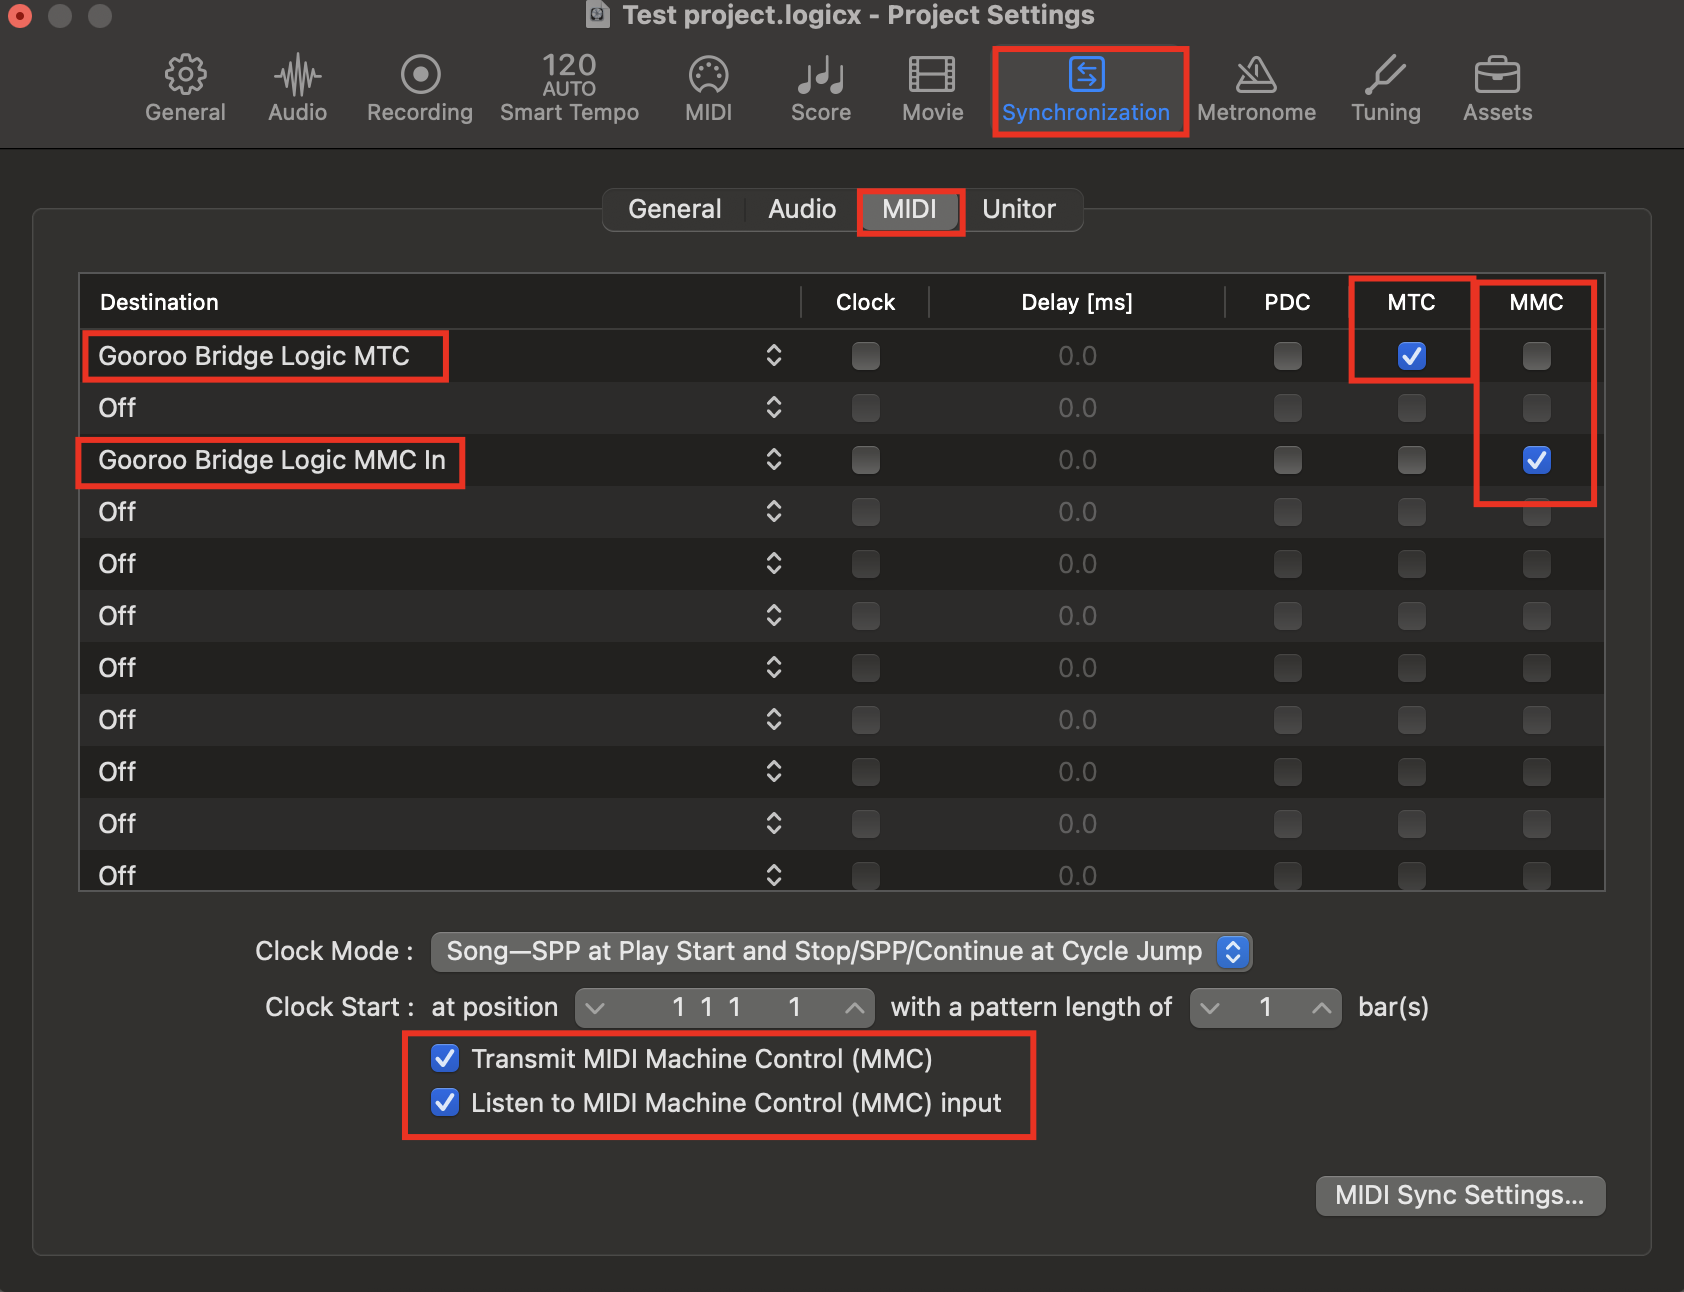Screen dimensions: 1684x1292
Task: Enable MMC for Gooroo Bridge Logic MTC row
Action: [x=1537, y=356]
